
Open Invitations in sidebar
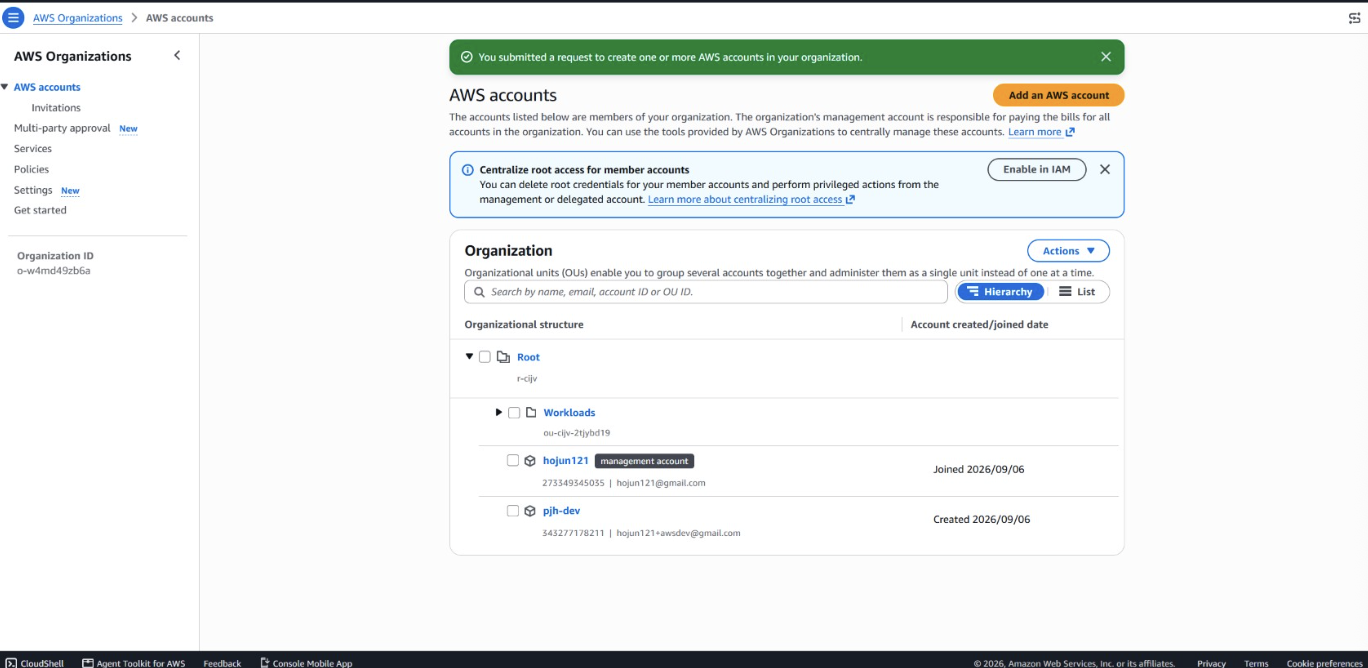pos(56,108)
